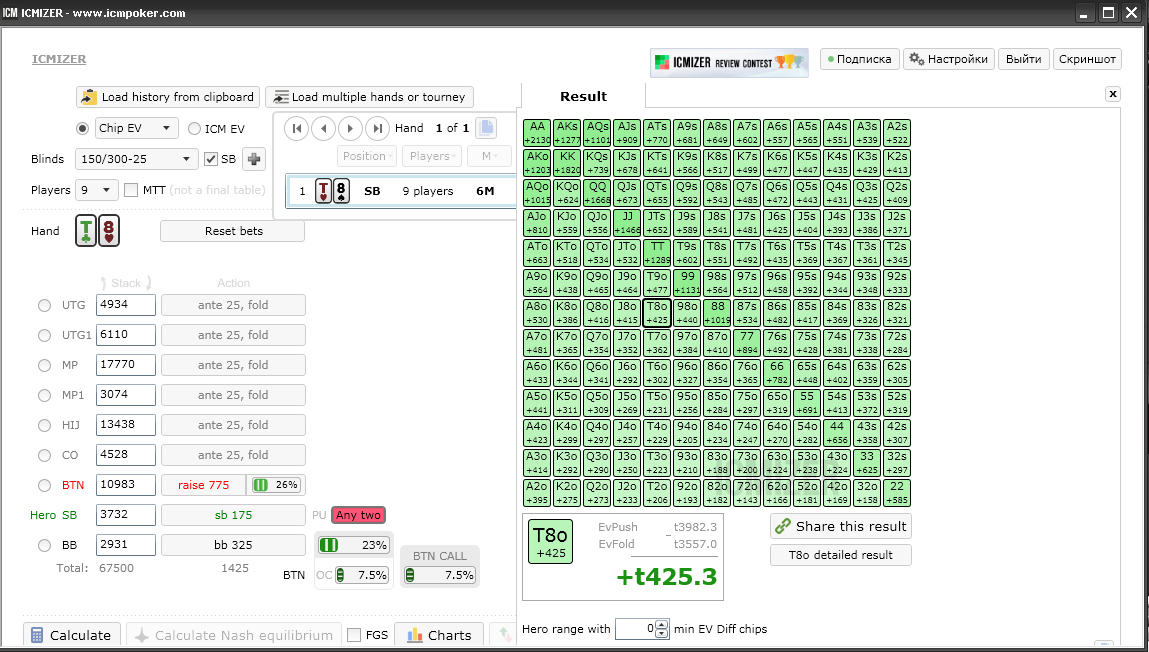Close the Result panel with X
Screen dimensions: 1149x652
click(1112, 94)
